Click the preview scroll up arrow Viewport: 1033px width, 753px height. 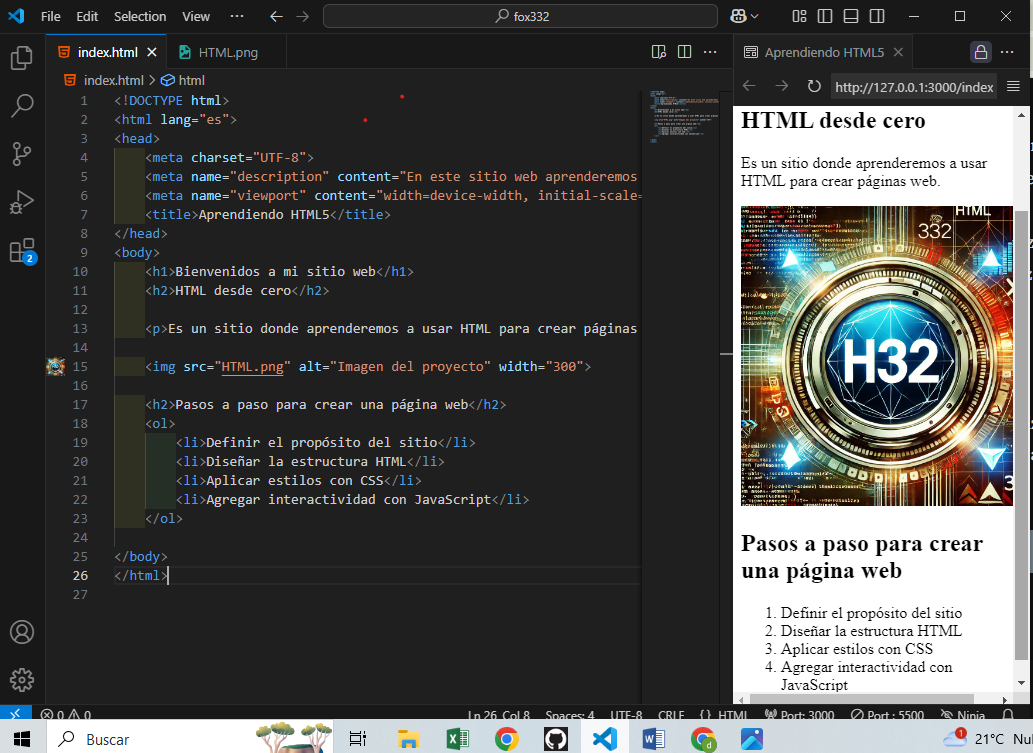(x=1021, y=115)
